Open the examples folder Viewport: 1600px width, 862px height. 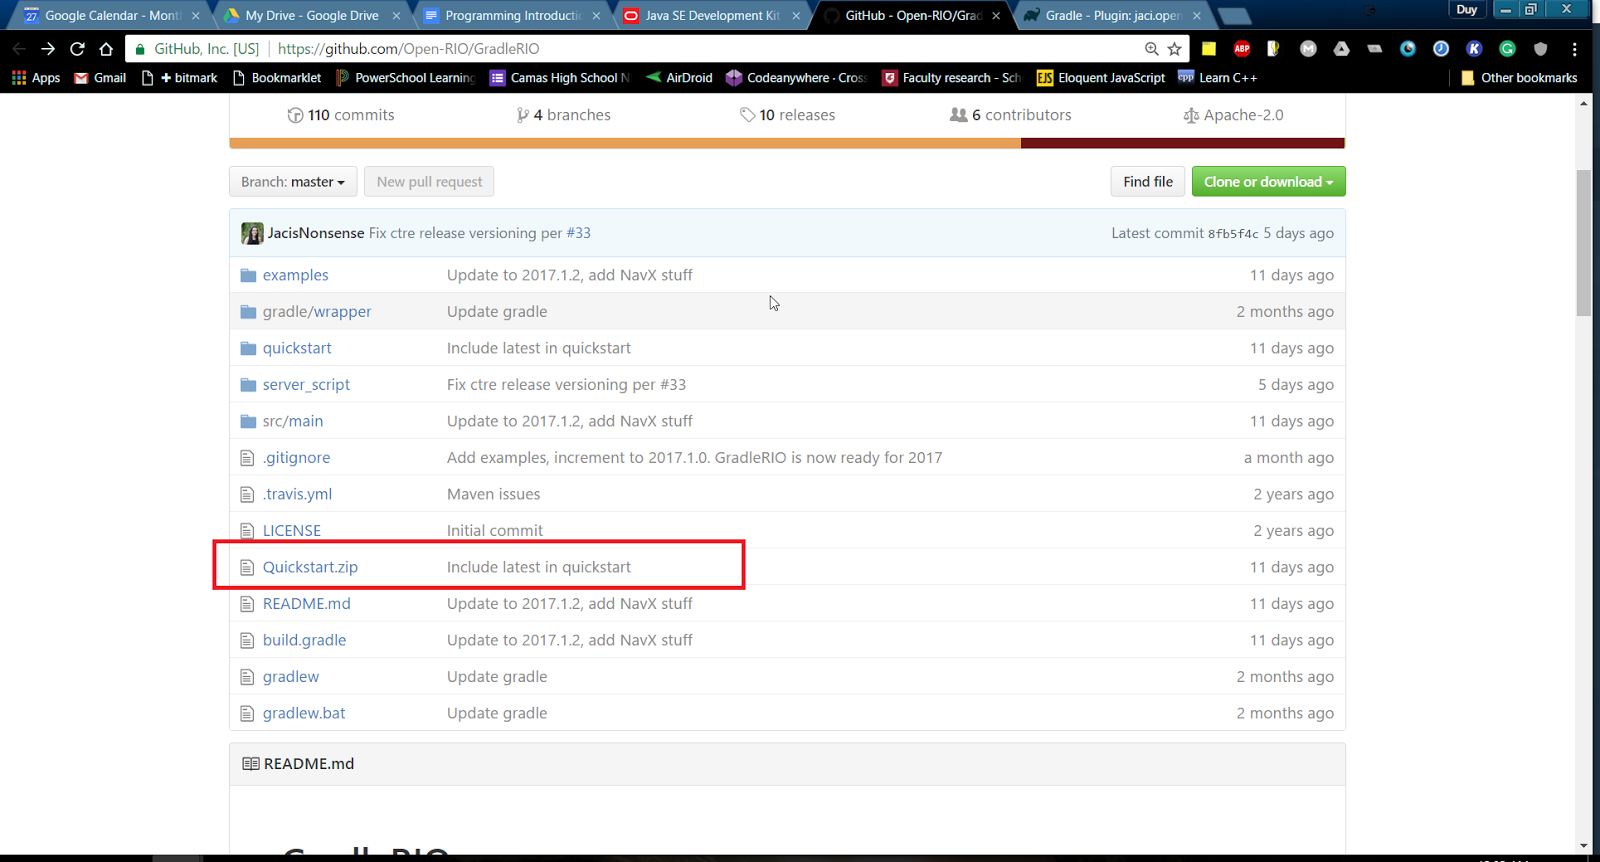295,275
